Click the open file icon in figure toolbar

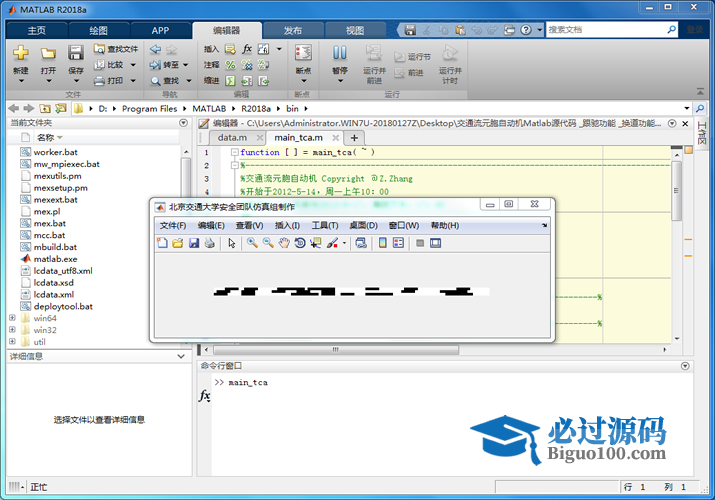[178, 243]
